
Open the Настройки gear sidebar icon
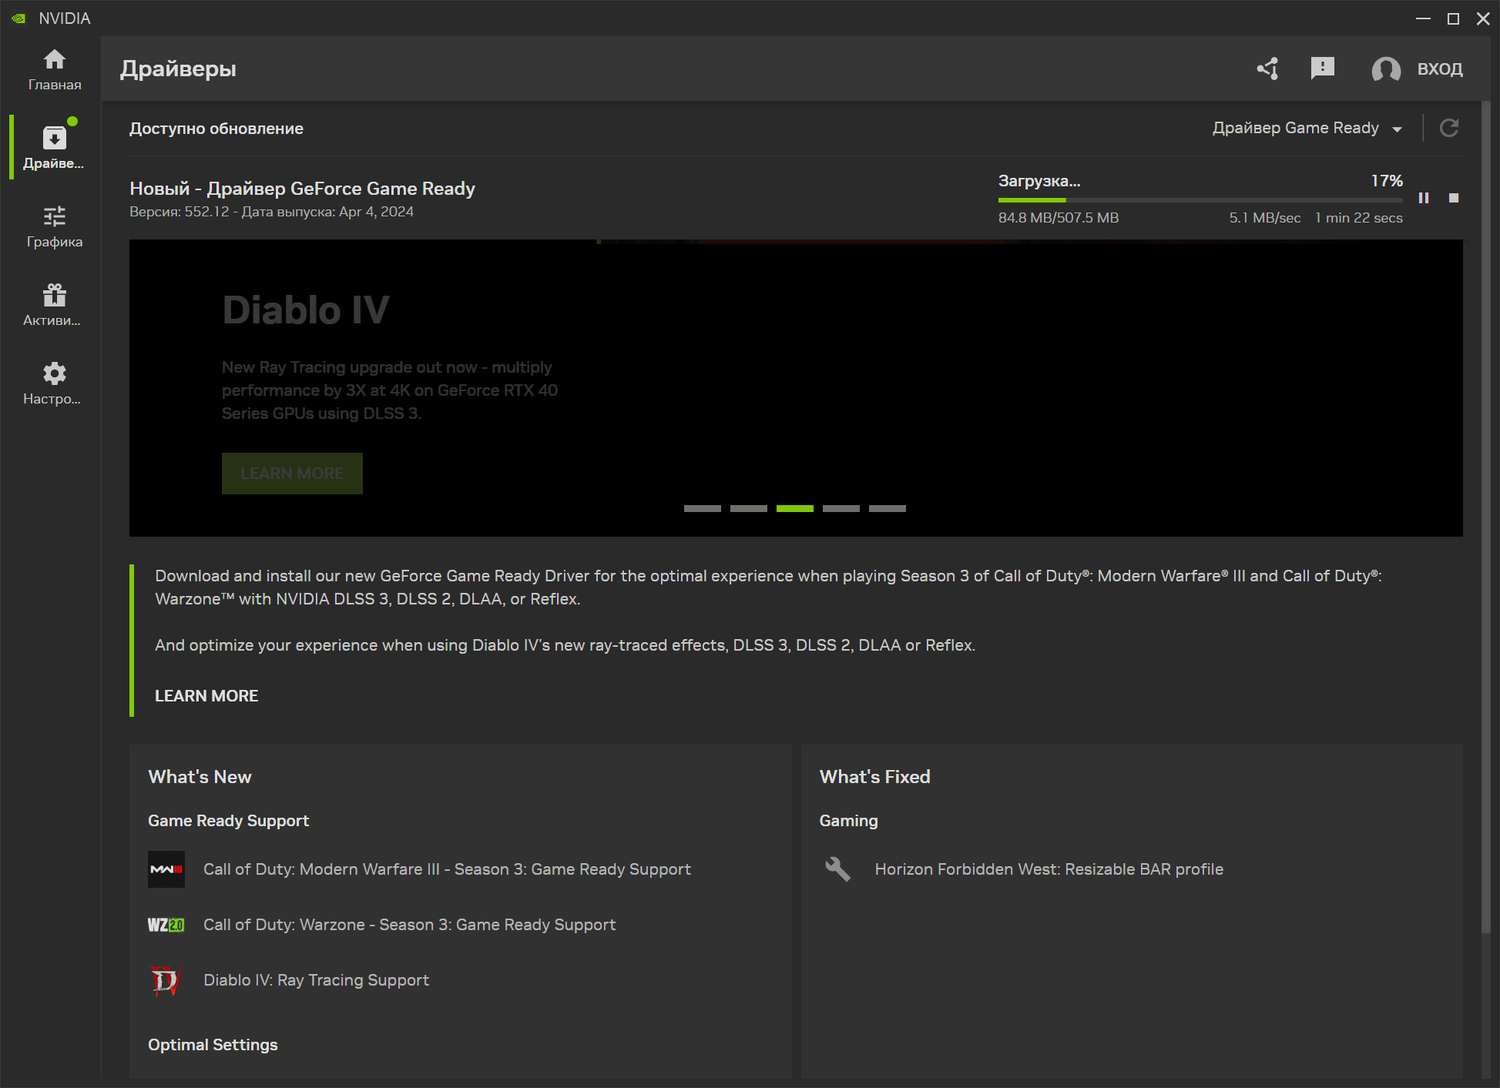tap(54, 383)
